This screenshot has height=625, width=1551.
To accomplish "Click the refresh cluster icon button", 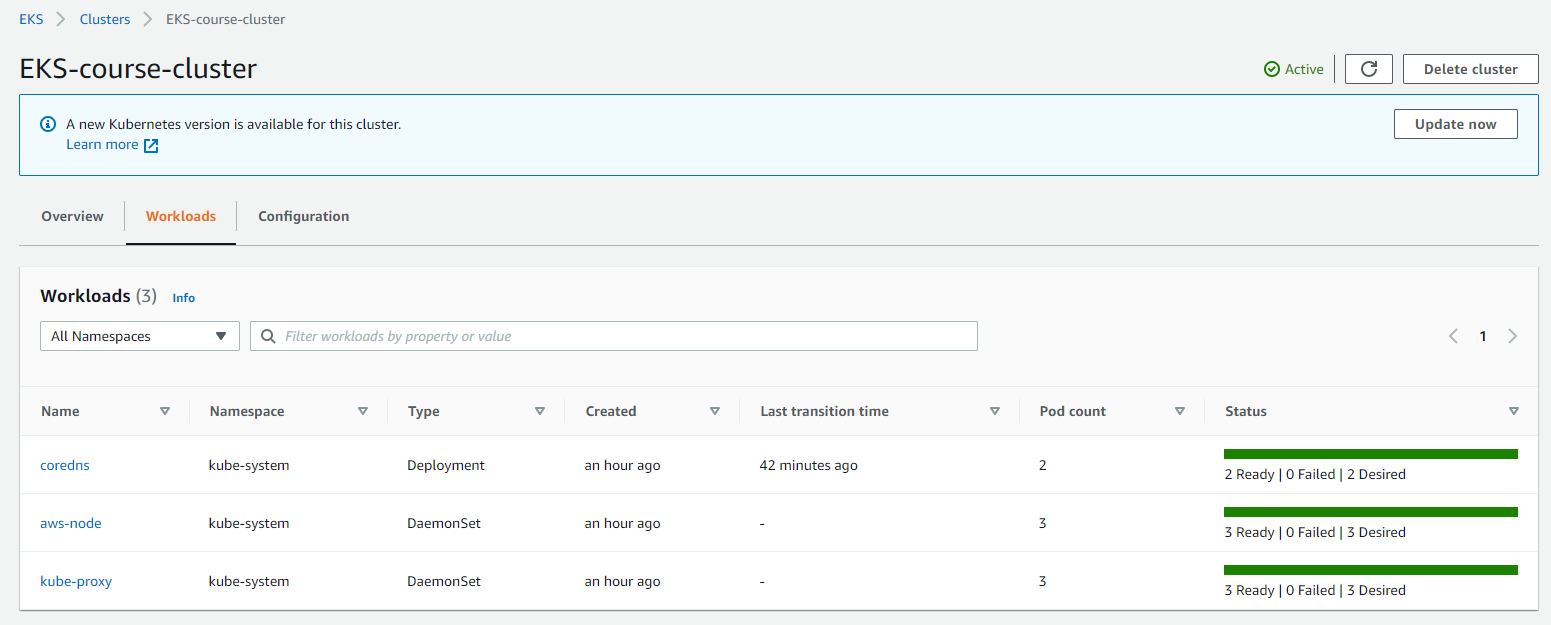I will [x=1369, y=69].
